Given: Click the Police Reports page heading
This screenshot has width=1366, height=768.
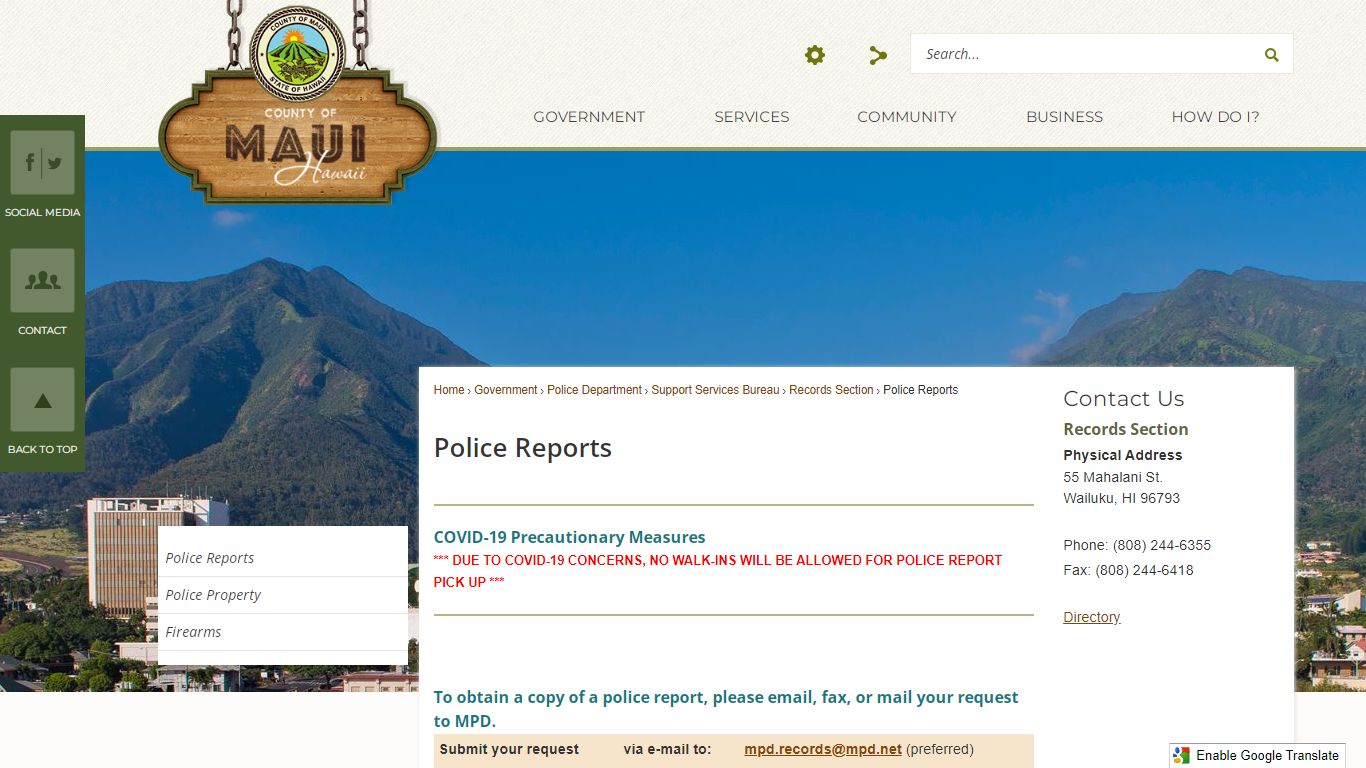Looking at the screenshot, I should click(523, 448).
